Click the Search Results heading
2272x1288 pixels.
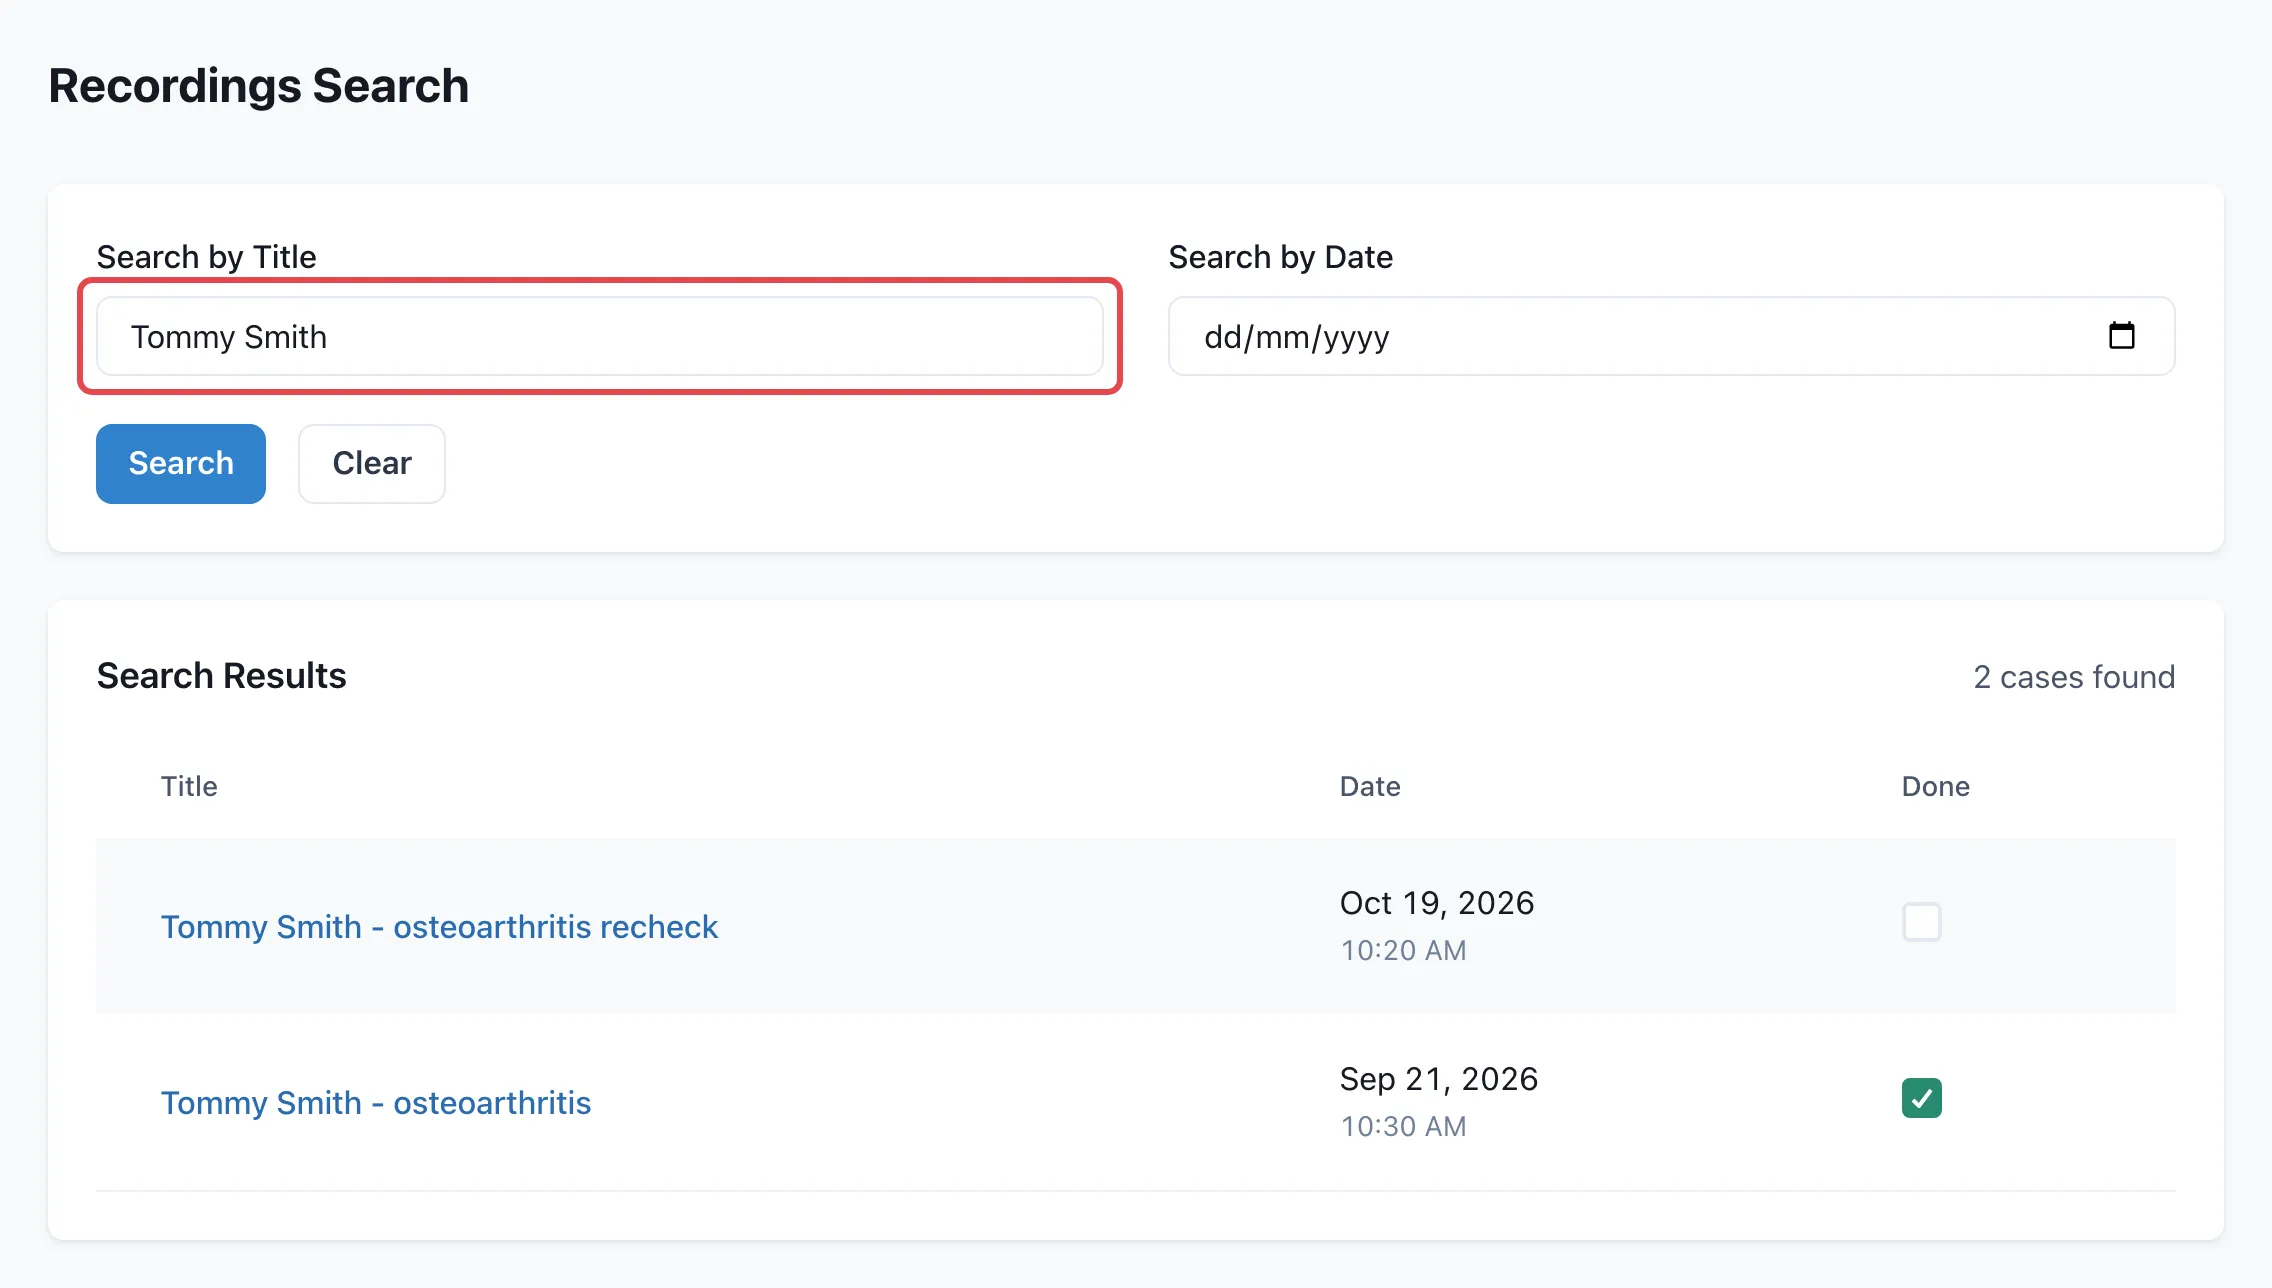(x=221, y=676)
